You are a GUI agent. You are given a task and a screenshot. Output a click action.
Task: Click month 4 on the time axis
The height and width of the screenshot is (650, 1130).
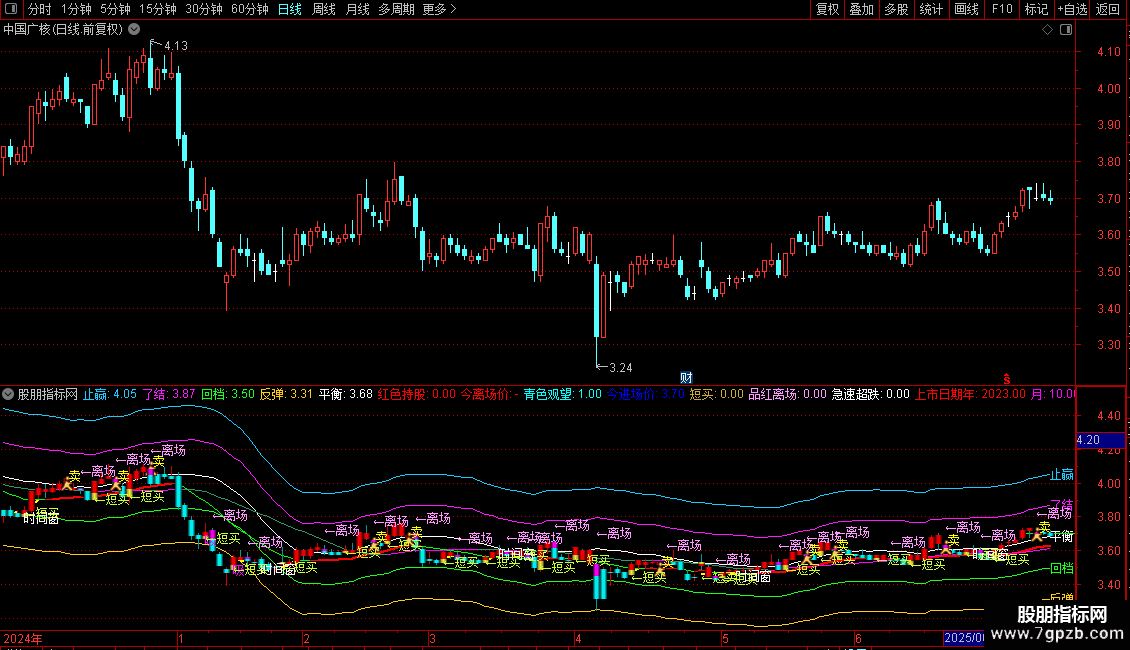click(x=579, y=638)
